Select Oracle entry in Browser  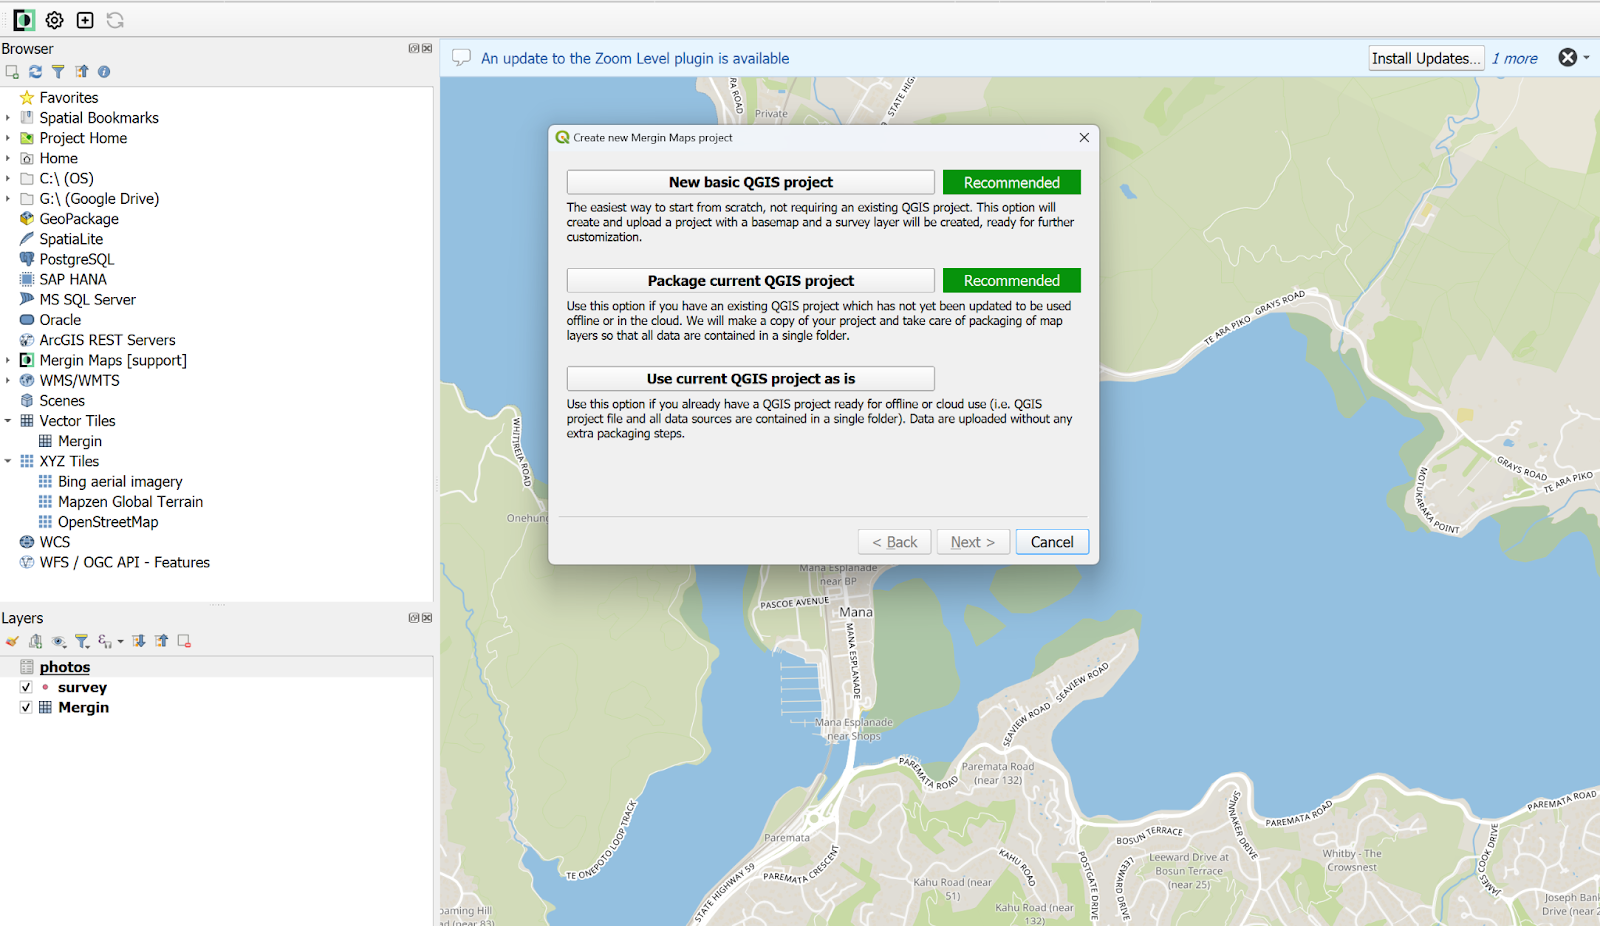pyautogui.click(x=60, y=320)
